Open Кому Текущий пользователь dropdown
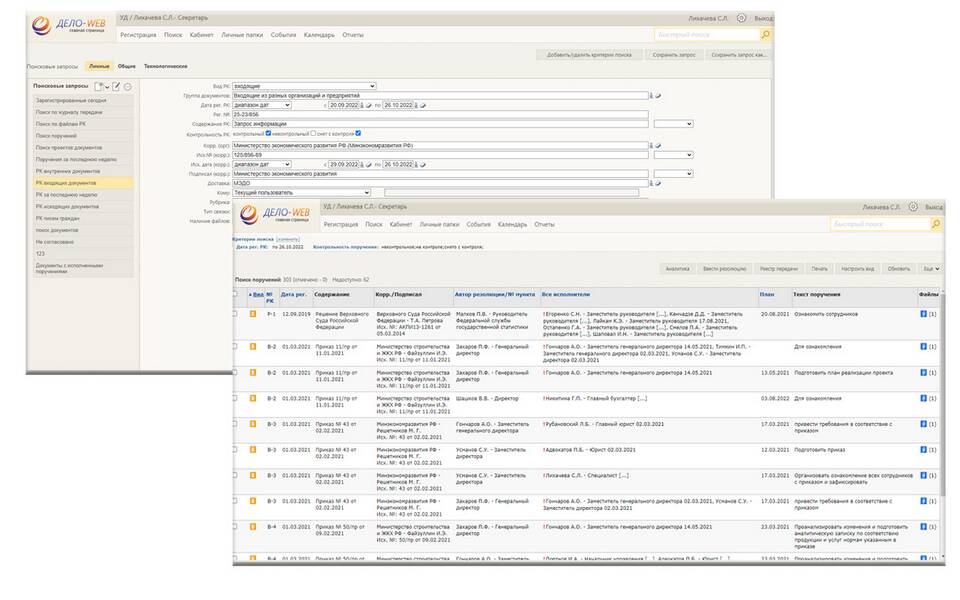 [x=301, y=193]
